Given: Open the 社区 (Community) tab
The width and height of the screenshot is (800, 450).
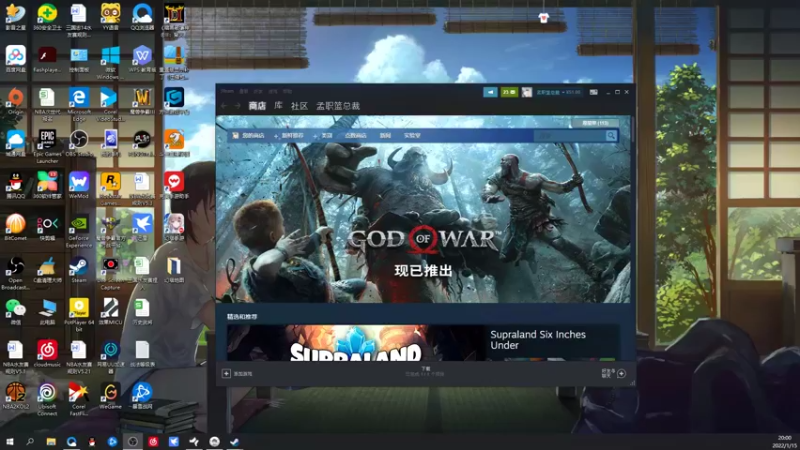Looking at the screenshot, I should (299, 106).
